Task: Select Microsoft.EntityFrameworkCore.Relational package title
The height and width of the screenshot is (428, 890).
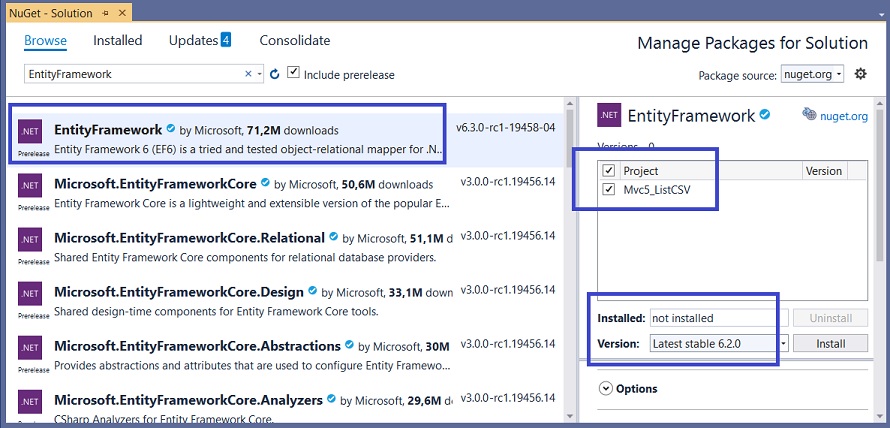Action: pyautogui.click(x=190, y=237)
